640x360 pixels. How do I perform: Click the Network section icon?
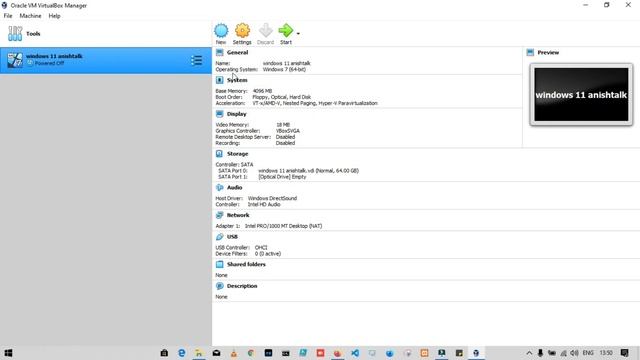tap(220, 215)
